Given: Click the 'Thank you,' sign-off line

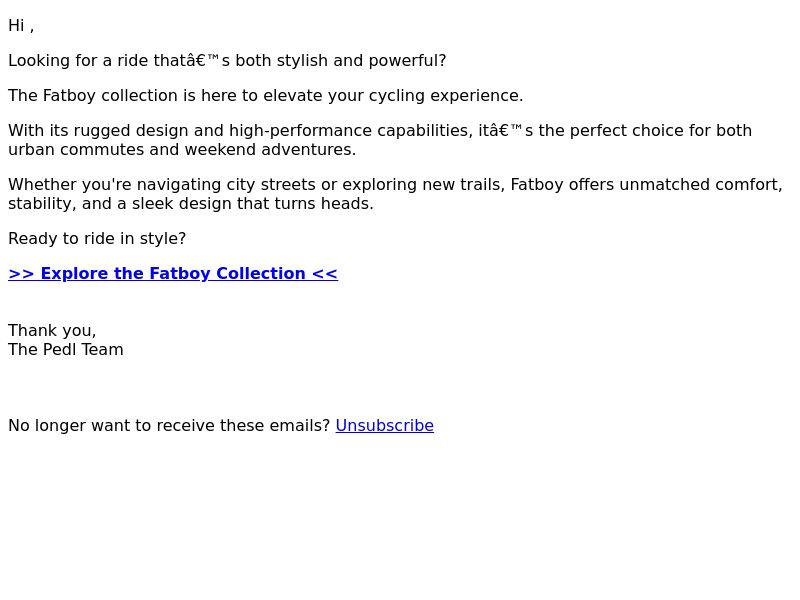Looking at the screenshot, I should [x=52, y=331].
